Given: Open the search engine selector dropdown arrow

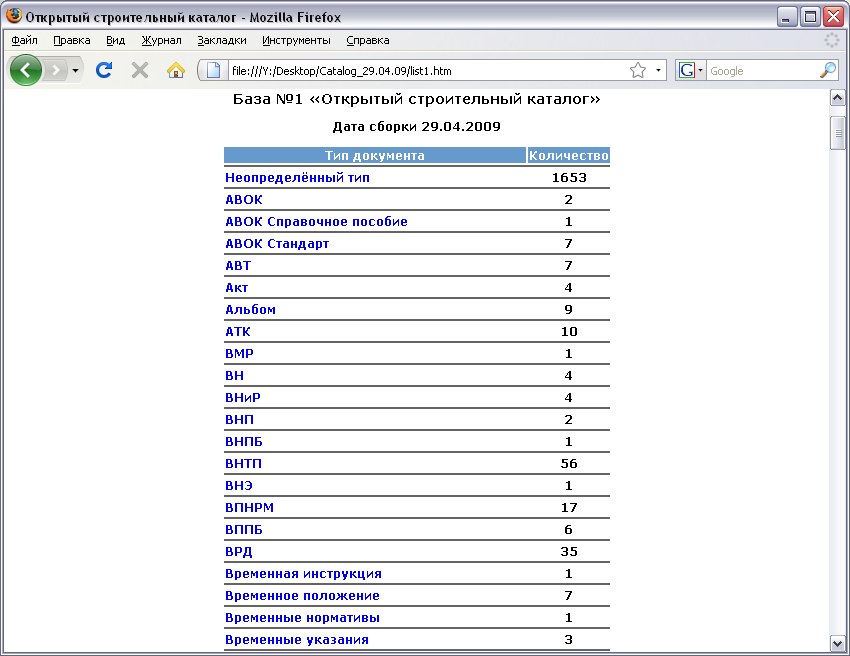Looking at the screenshot, I should [x=700, y=70].
